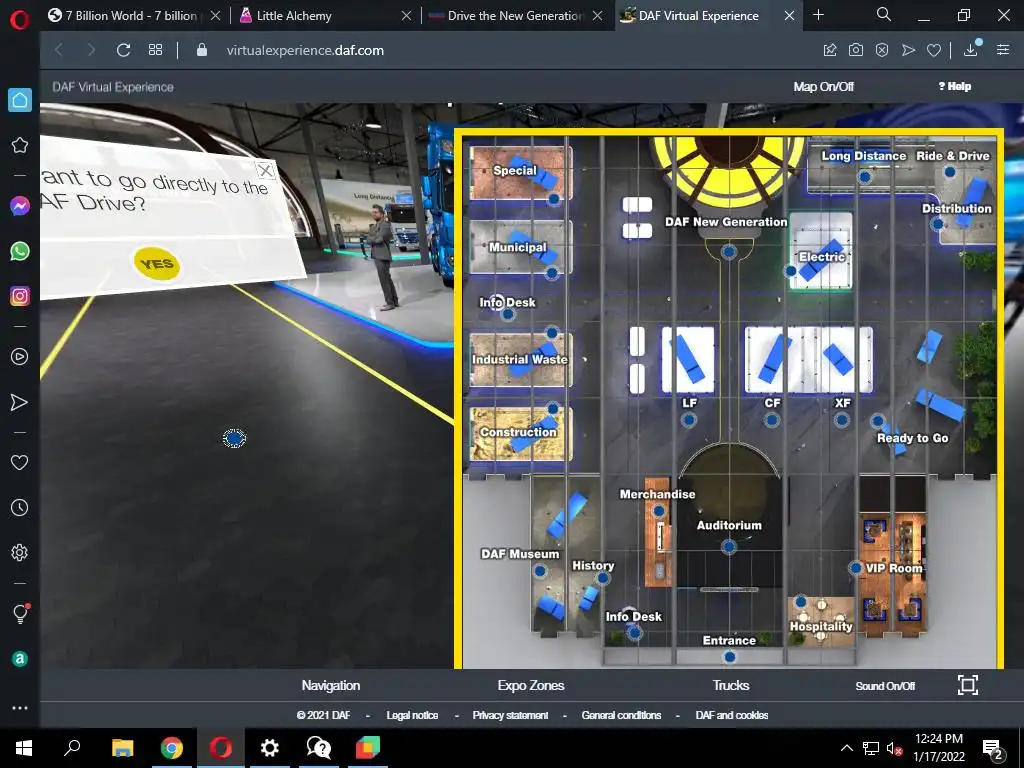Jump to the Municipal zone marker

click(x=552, y=273)
